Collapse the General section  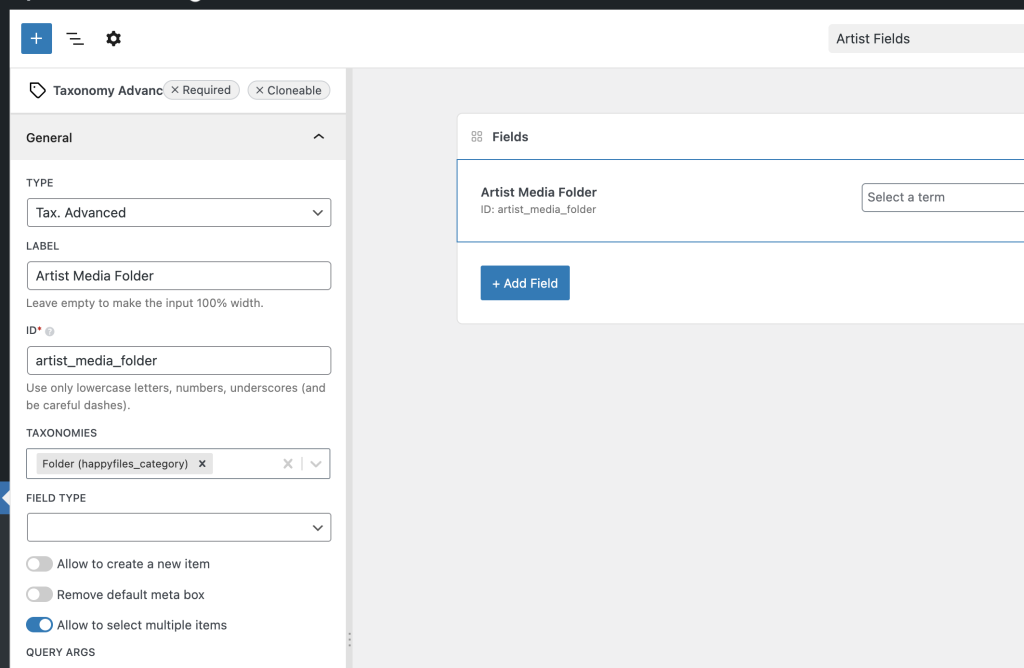point(318,137)
